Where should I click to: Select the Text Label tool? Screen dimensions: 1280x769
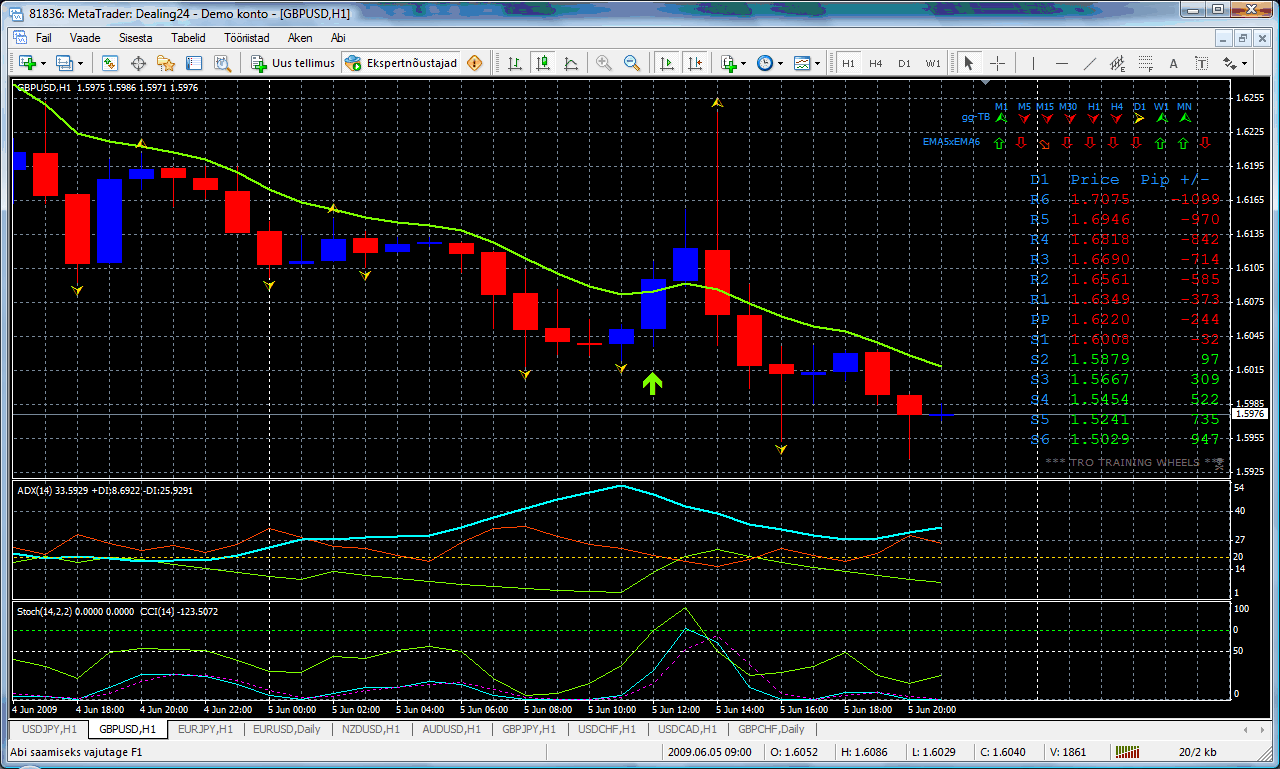[1202, 63]
